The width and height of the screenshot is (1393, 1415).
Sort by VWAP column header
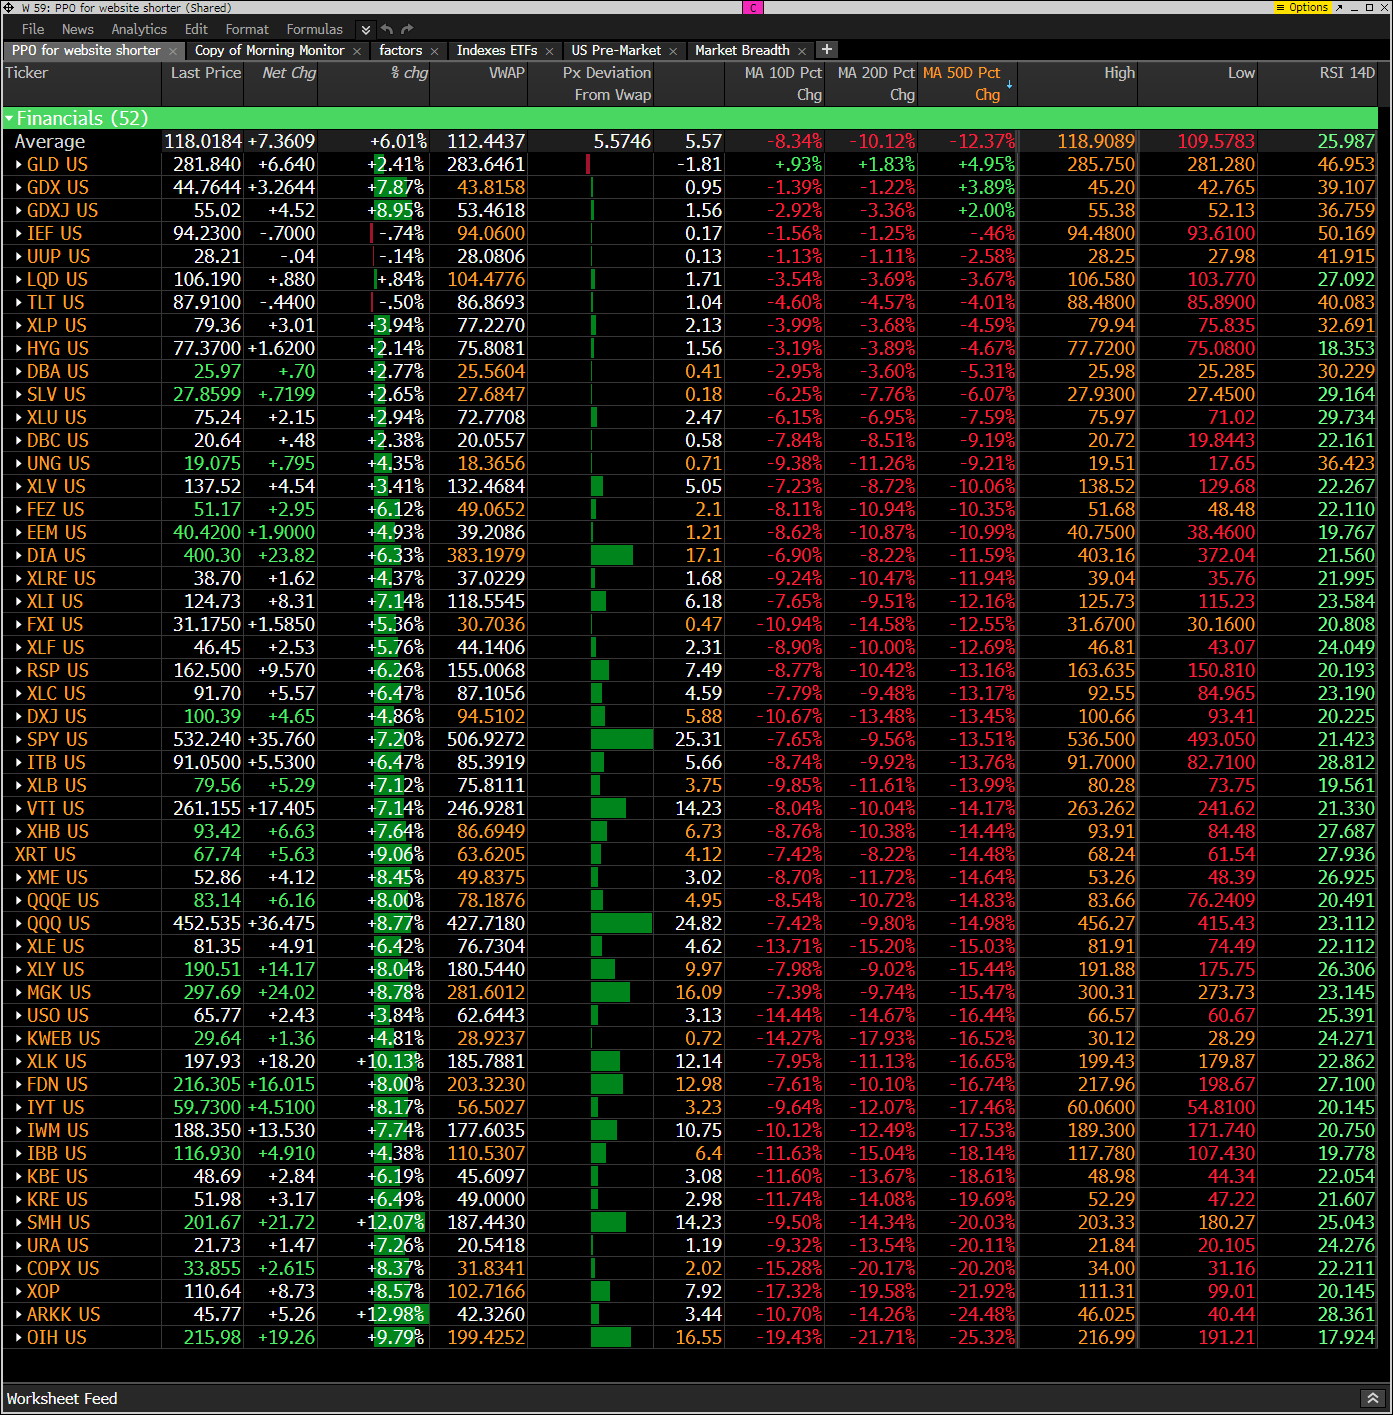(507, 73)
